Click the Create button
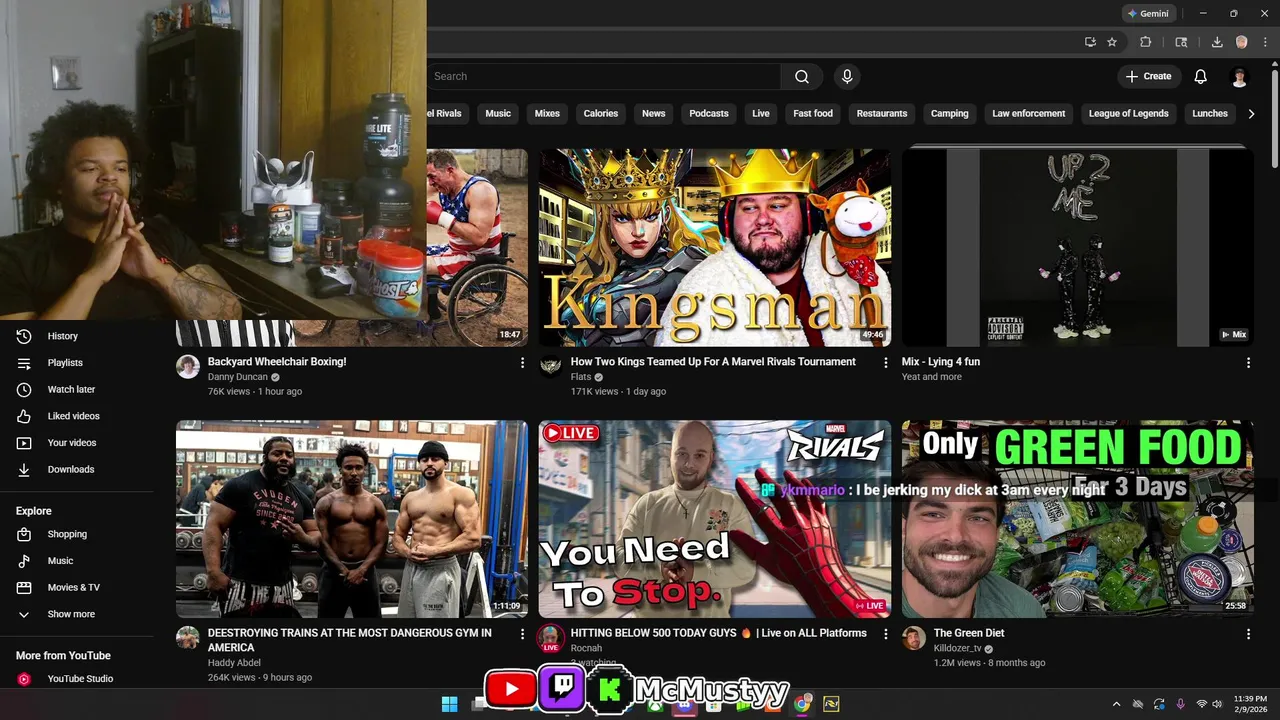The width and height of the screenshot is (1280, 720). [x=1148, y=76]
